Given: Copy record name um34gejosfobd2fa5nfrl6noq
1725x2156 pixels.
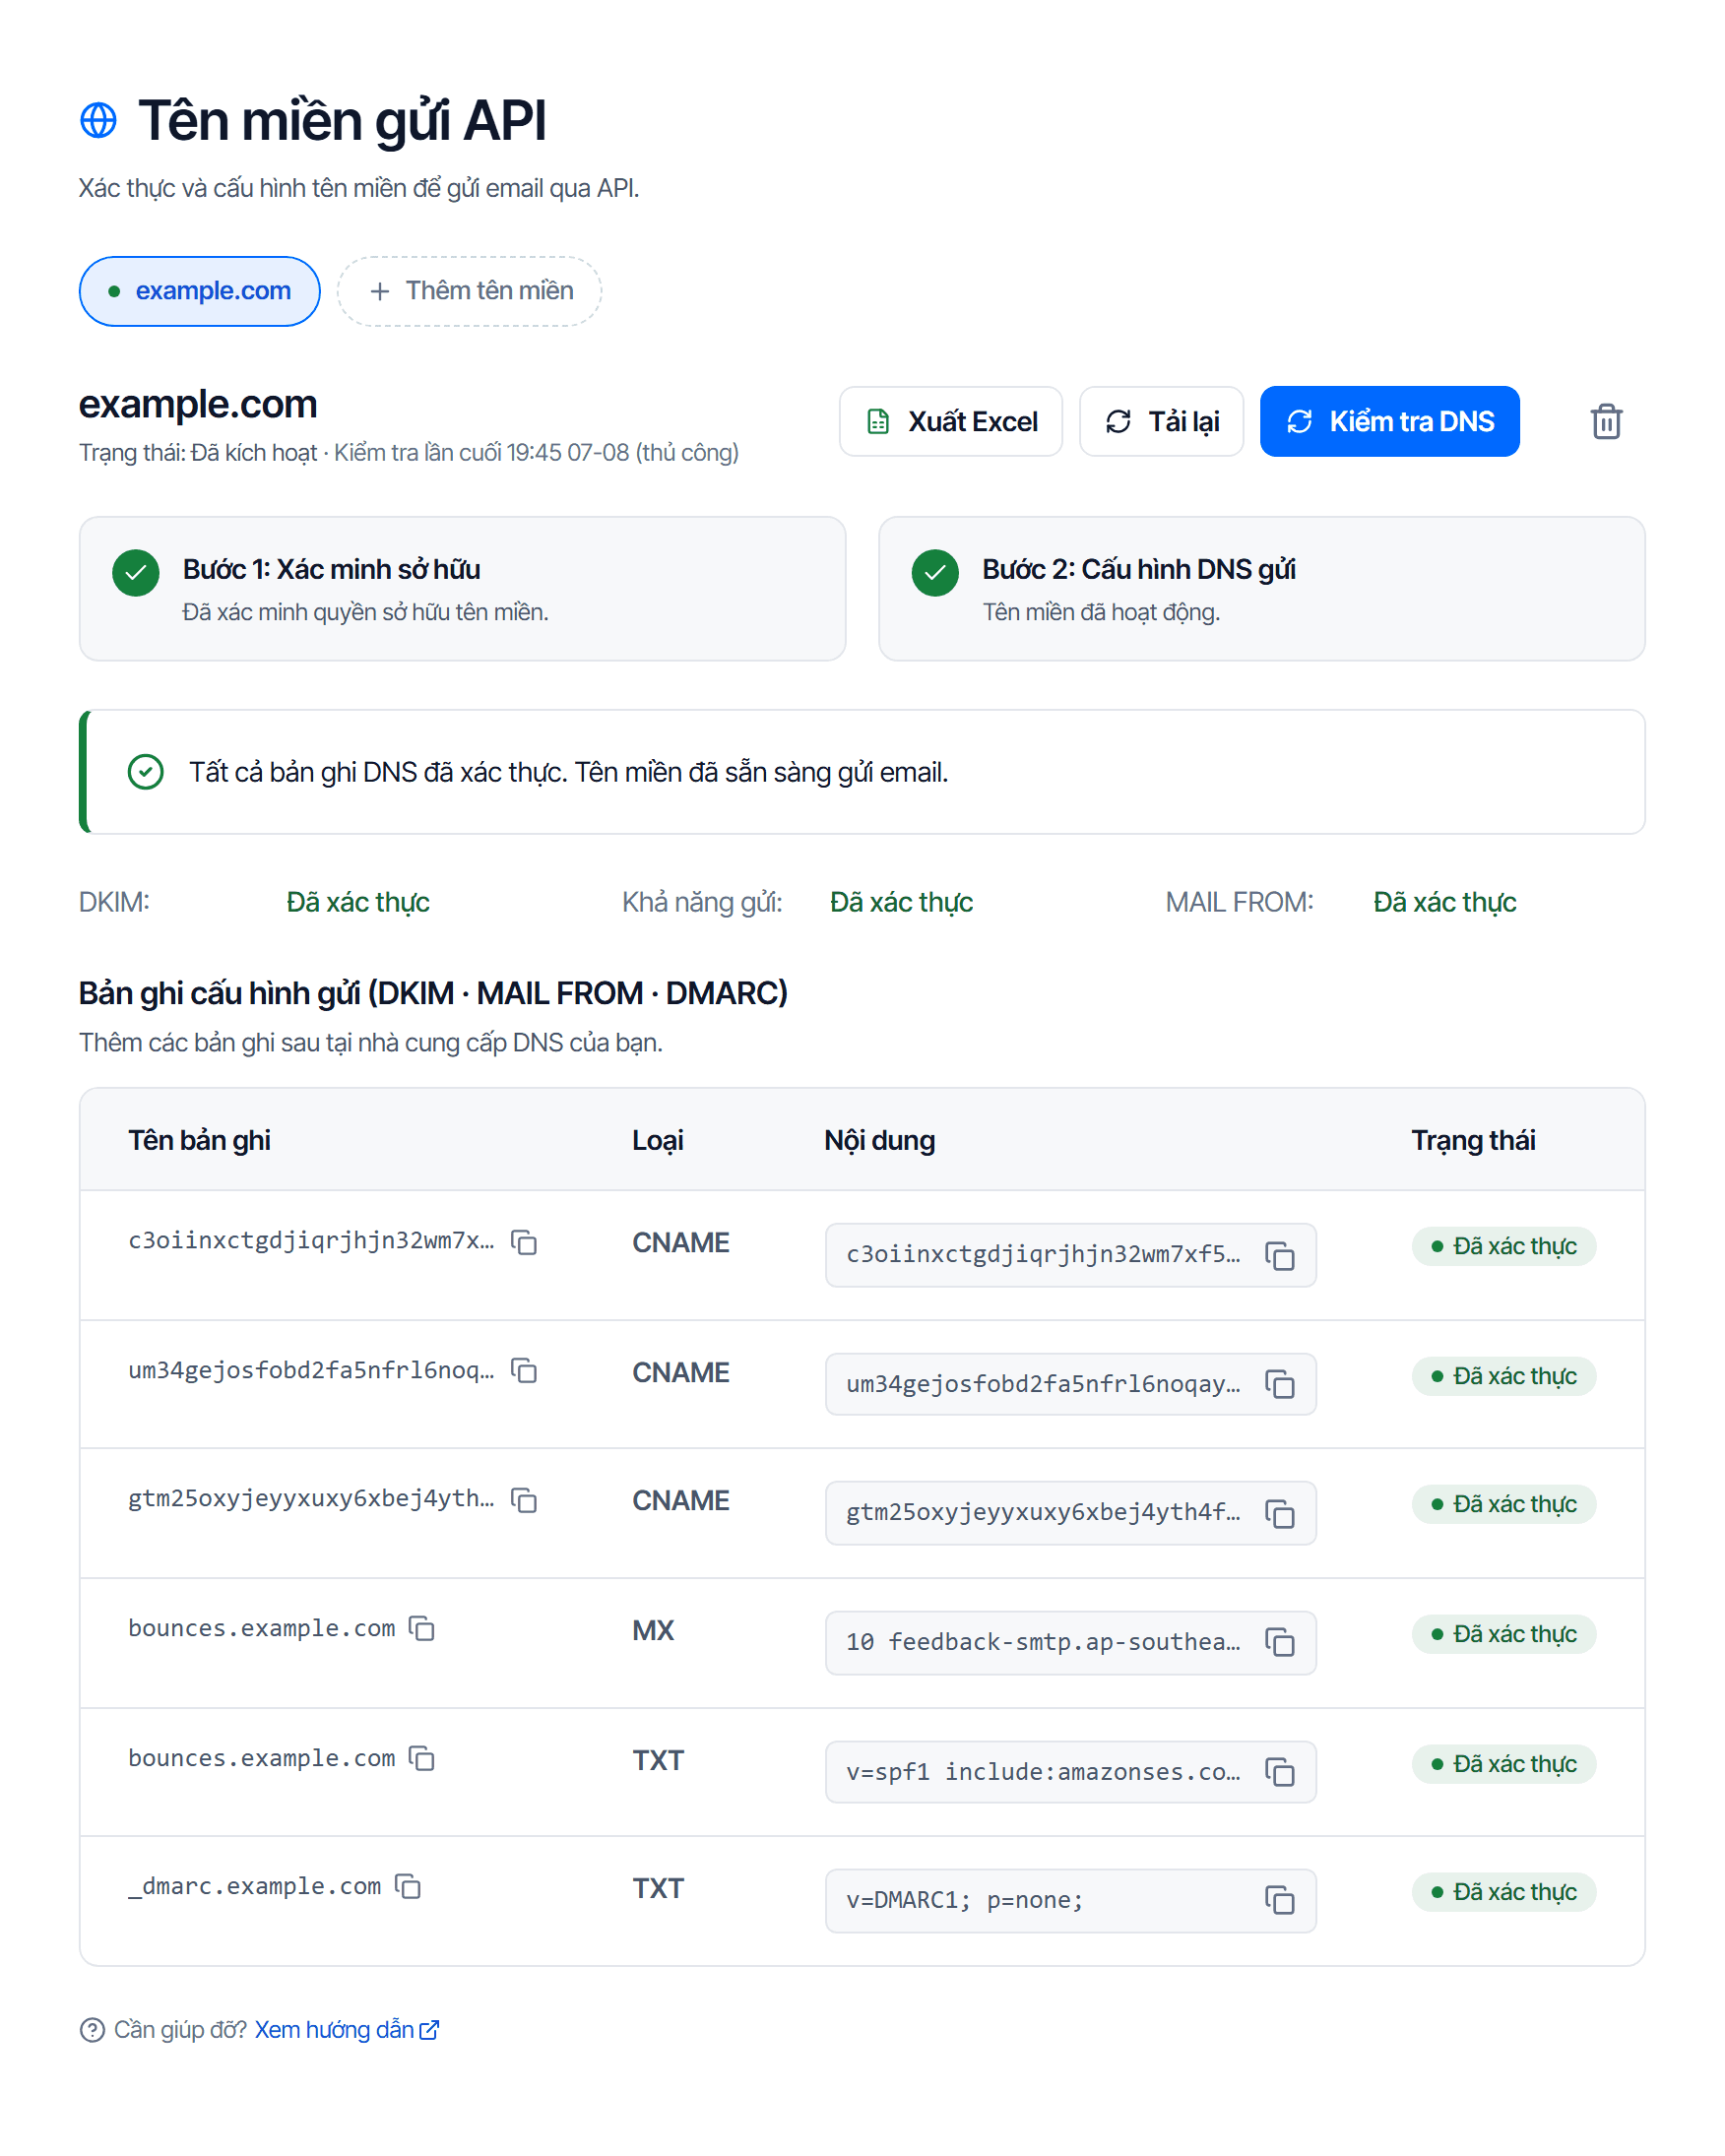Looking at the screenshot, I should [x=524, y=1370].
